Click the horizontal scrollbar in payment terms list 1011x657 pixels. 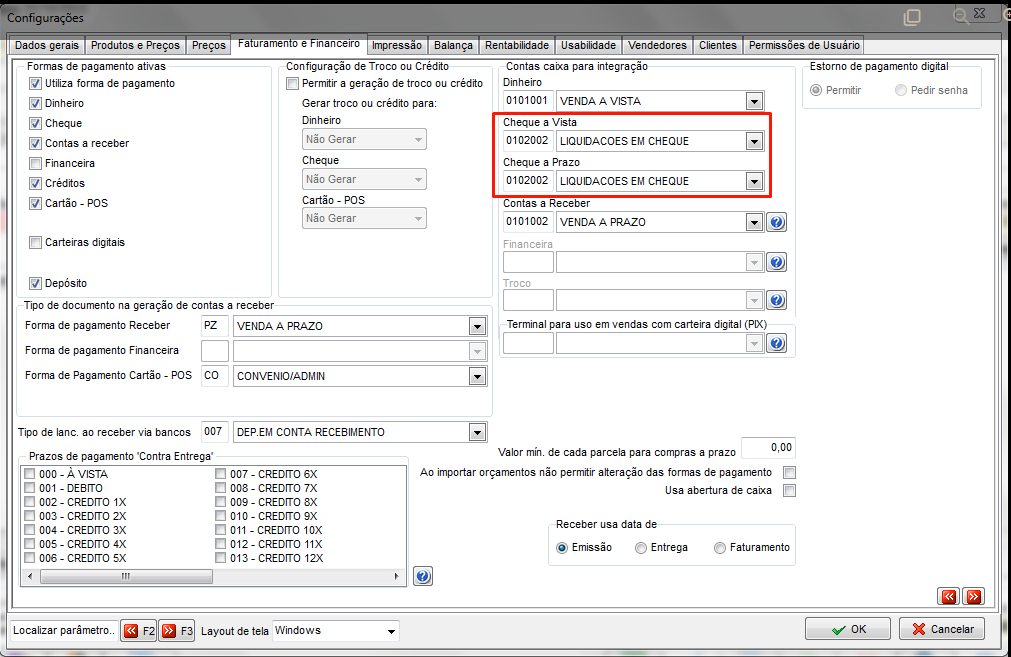pyautogui.click(x=213, y=576)
